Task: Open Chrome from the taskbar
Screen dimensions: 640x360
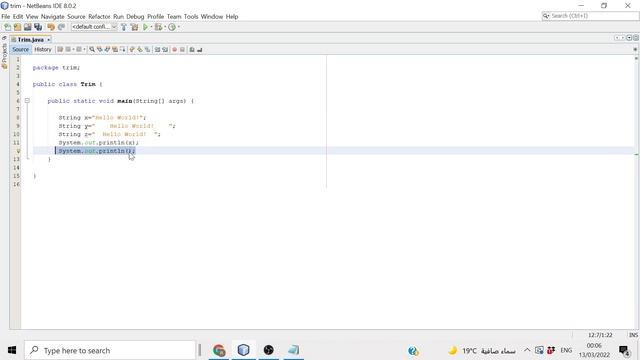Action: coord(219,350)
